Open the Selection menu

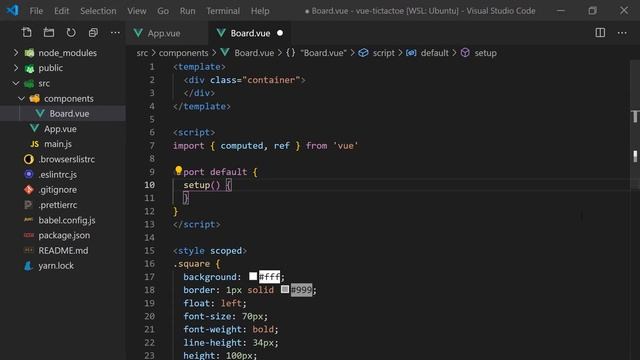click(98, 11)
